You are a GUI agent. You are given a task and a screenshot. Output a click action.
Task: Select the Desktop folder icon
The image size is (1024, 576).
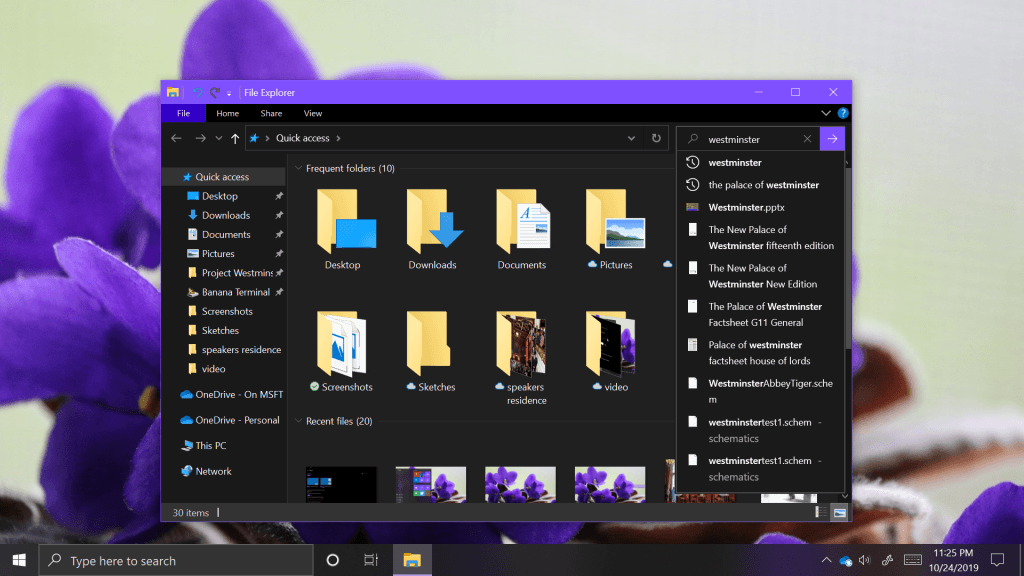point(345,222)
